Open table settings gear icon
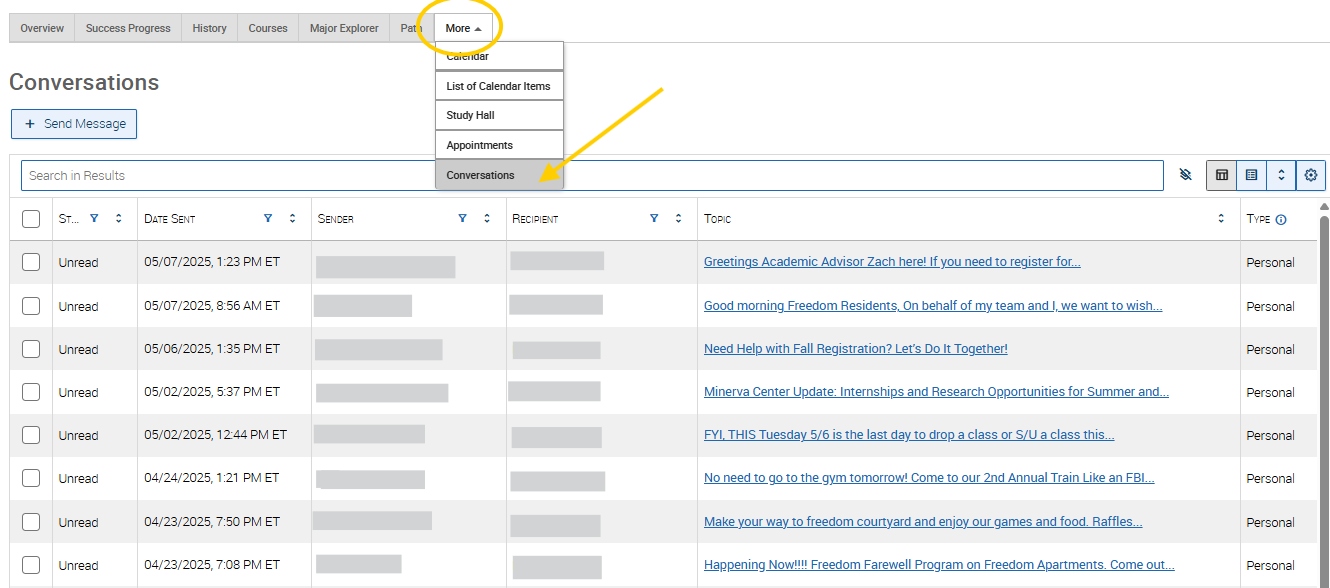The image size is (1330, 588). click(1311, 175)
